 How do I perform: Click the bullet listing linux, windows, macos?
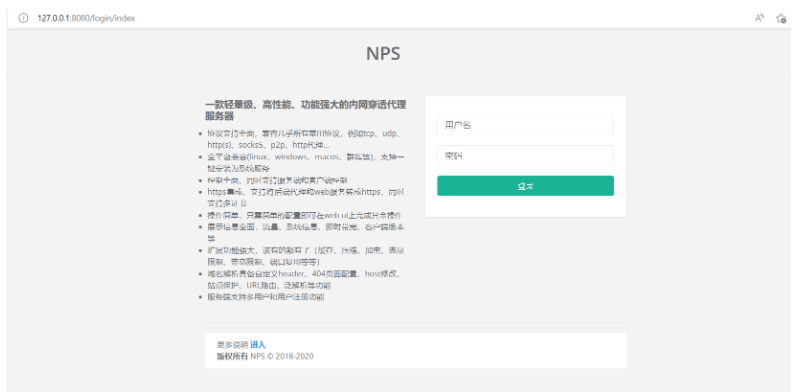pyautogui.click(x=306, y=163)
